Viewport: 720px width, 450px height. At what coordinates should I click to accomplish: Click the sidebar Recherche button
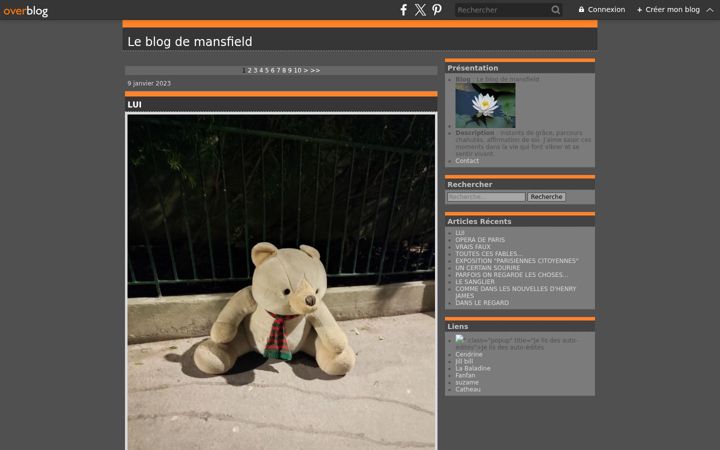(546, 197)
